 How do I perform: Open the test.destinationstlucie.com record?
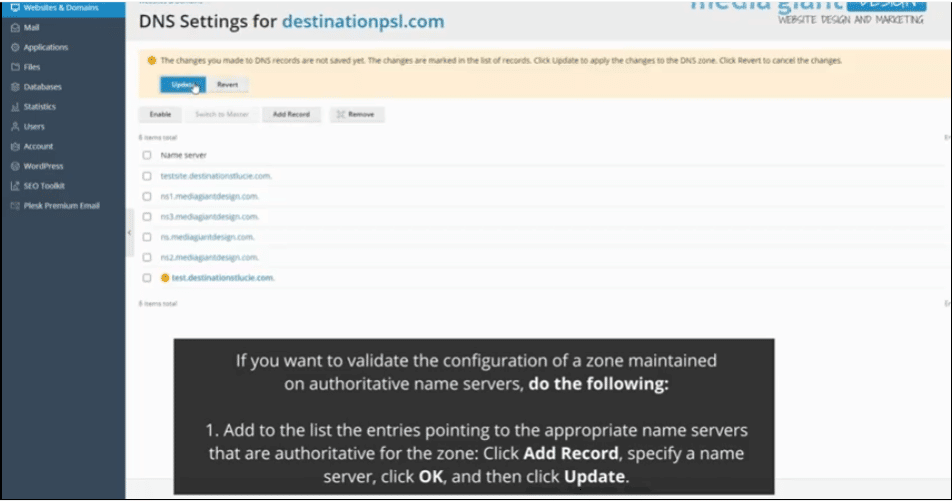223,278
